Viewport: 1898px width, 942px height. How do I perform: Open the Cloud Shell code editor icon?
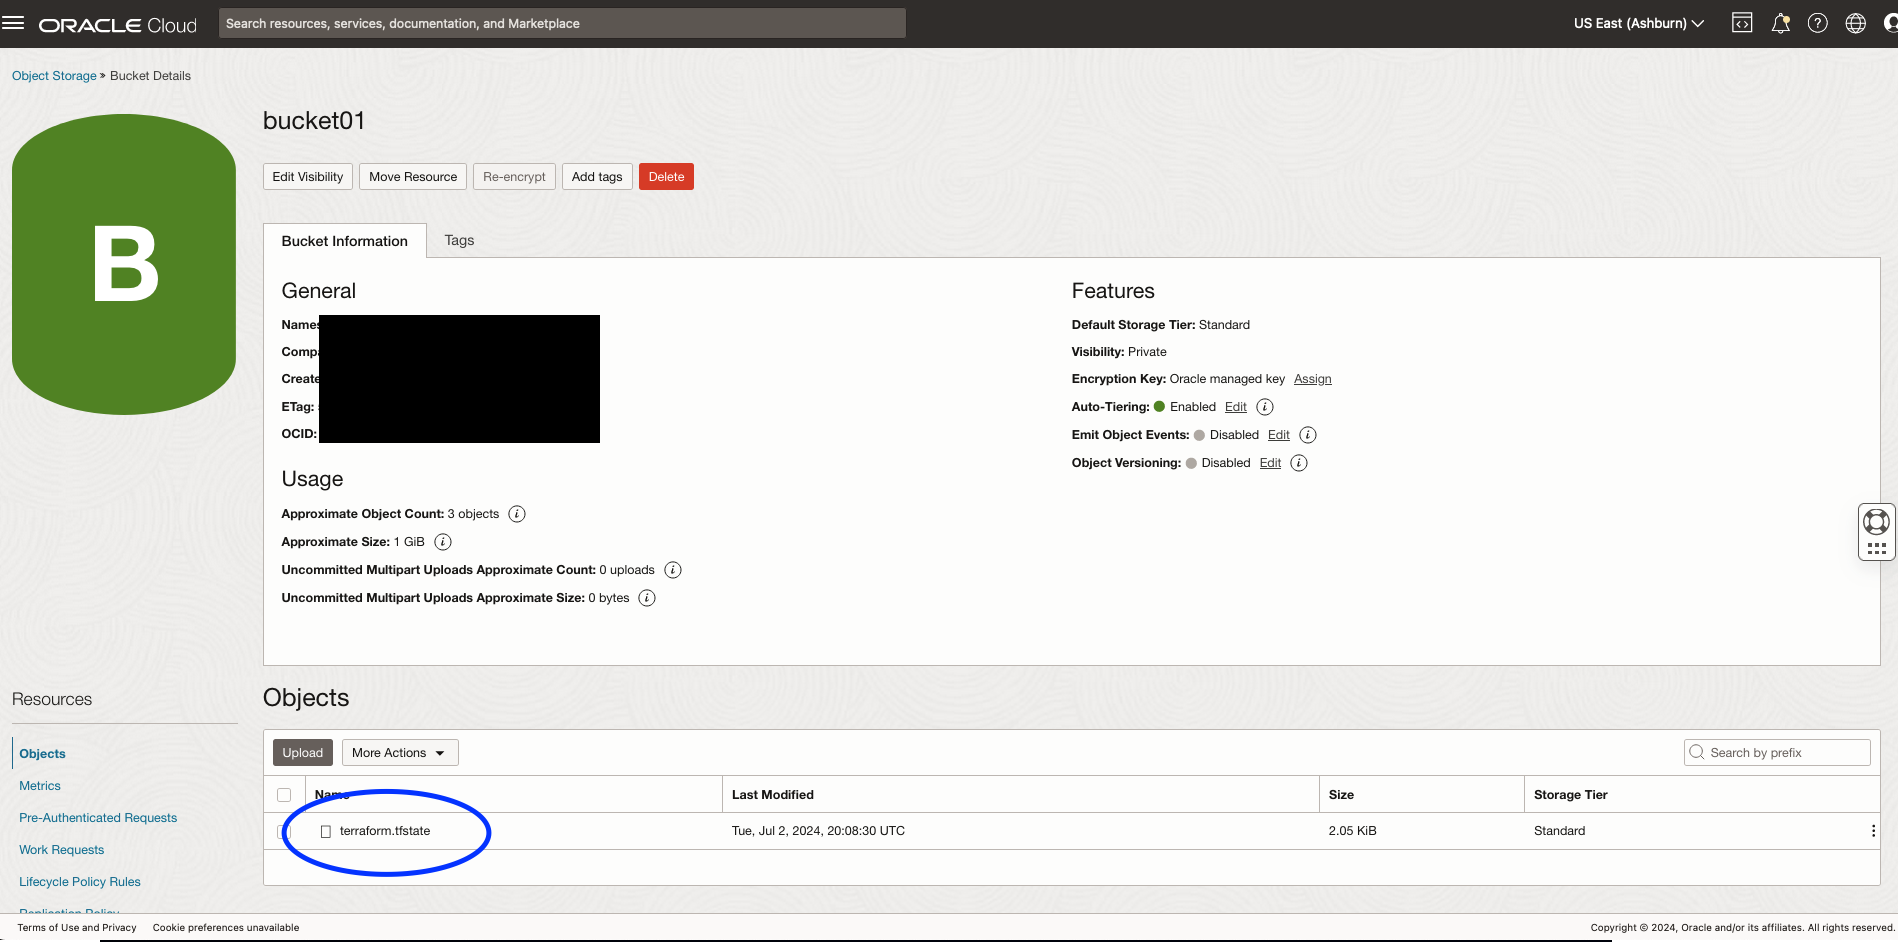tap(1741, 22)
